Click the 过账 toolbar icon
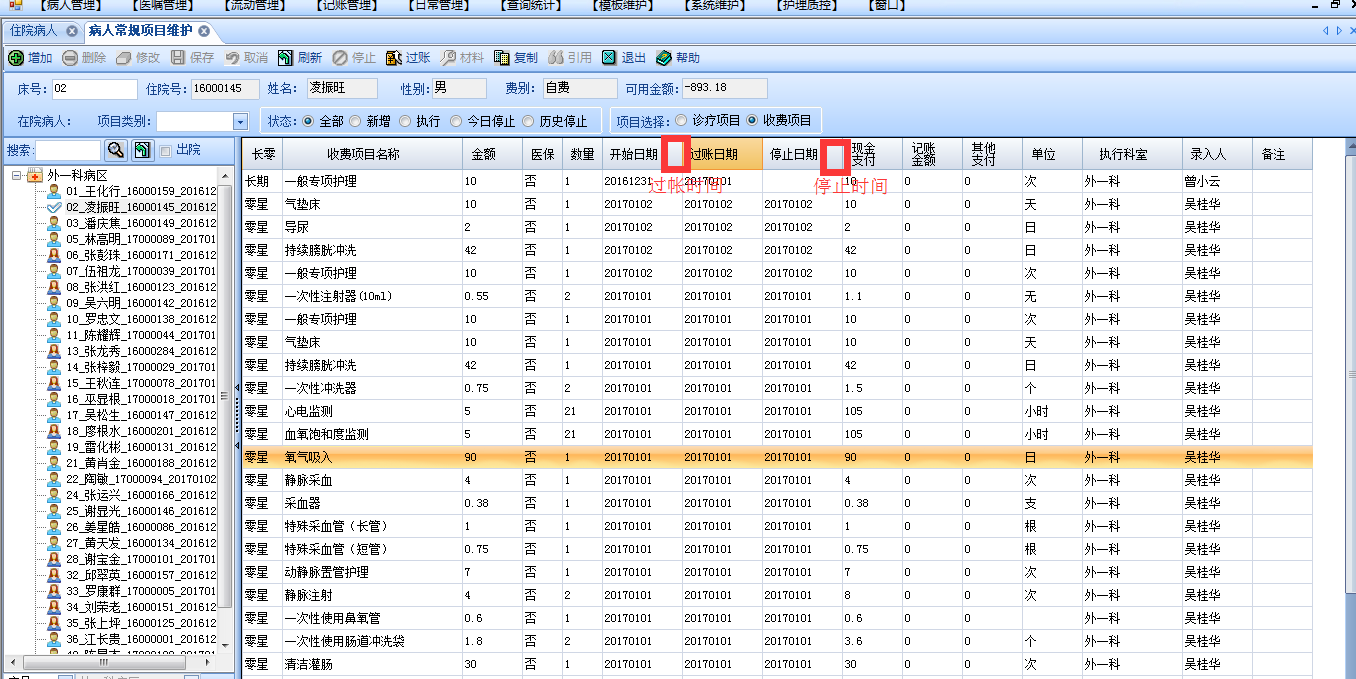 [x=394, y=58]
